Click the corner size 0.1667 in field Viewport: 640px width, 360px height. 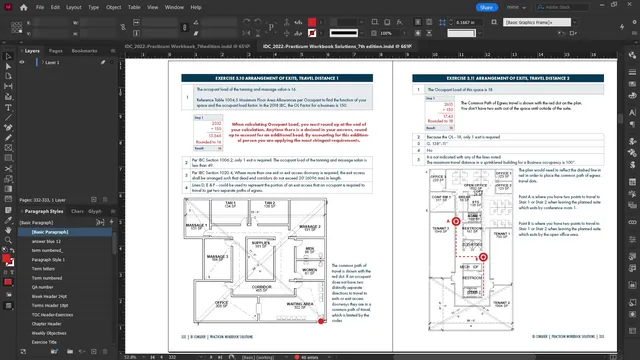click(x=469, y=22)
